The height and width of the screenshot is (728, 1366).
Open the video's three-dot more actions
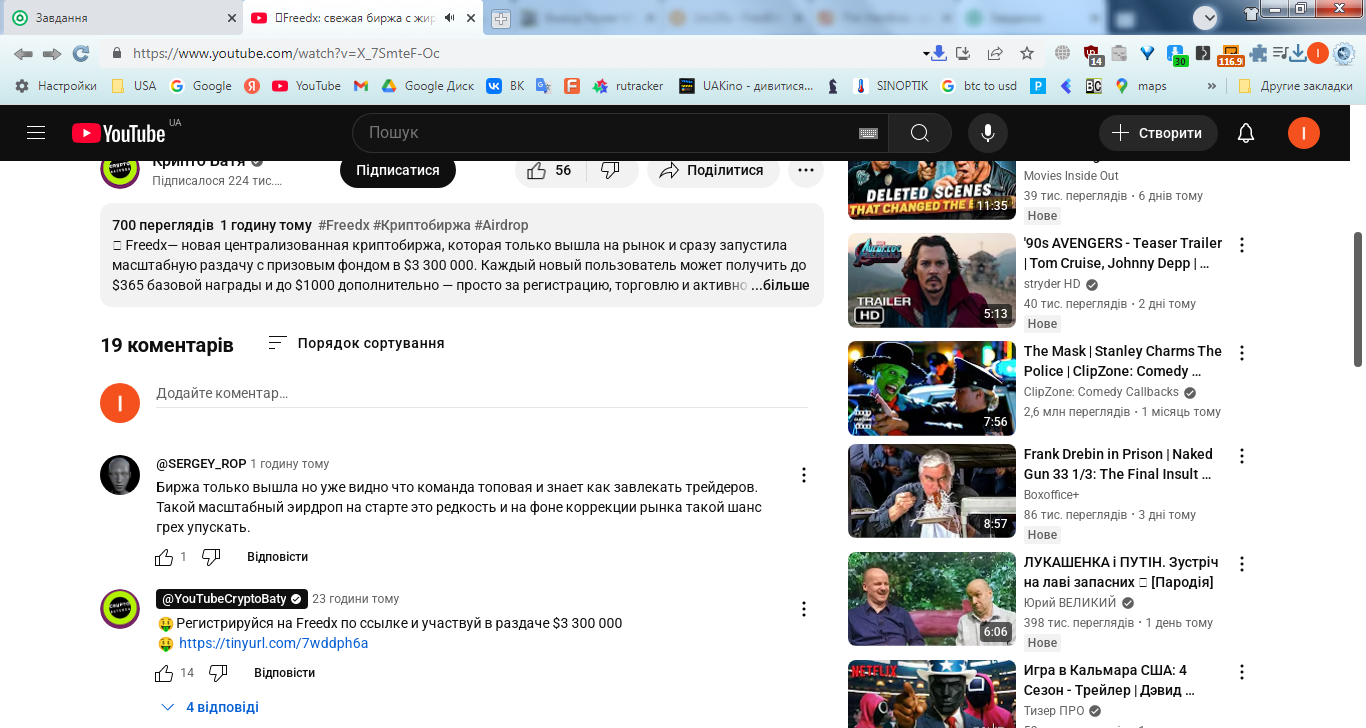pos(806,171)
